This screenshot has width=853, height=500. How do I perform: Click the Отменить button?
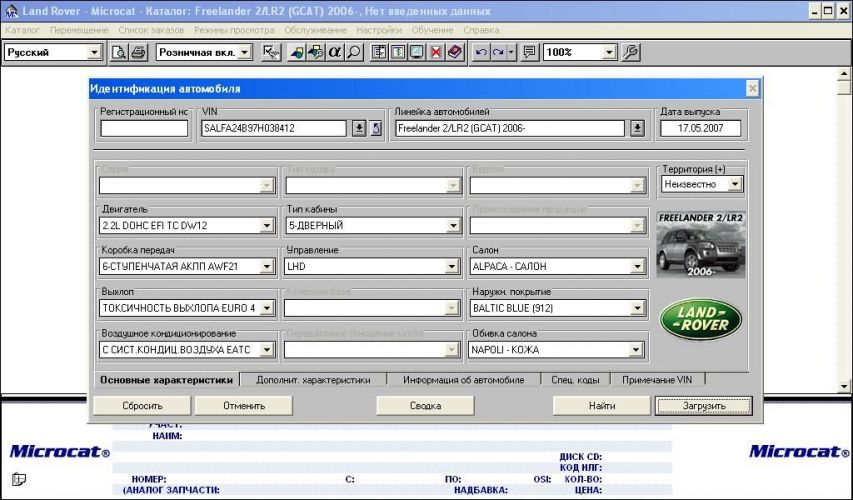point(244,406)
